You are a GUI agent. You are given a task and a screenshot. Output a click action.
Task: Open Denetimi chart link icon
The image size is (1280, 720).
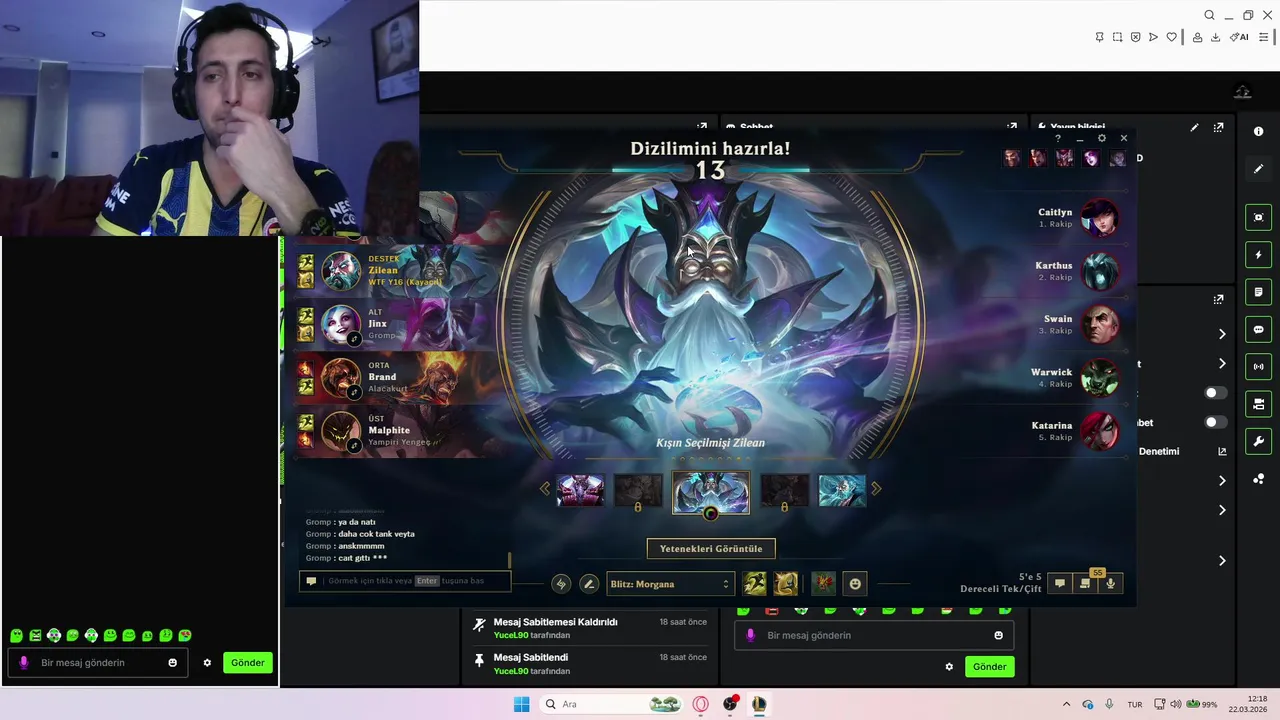click(x=1222, y=452)
